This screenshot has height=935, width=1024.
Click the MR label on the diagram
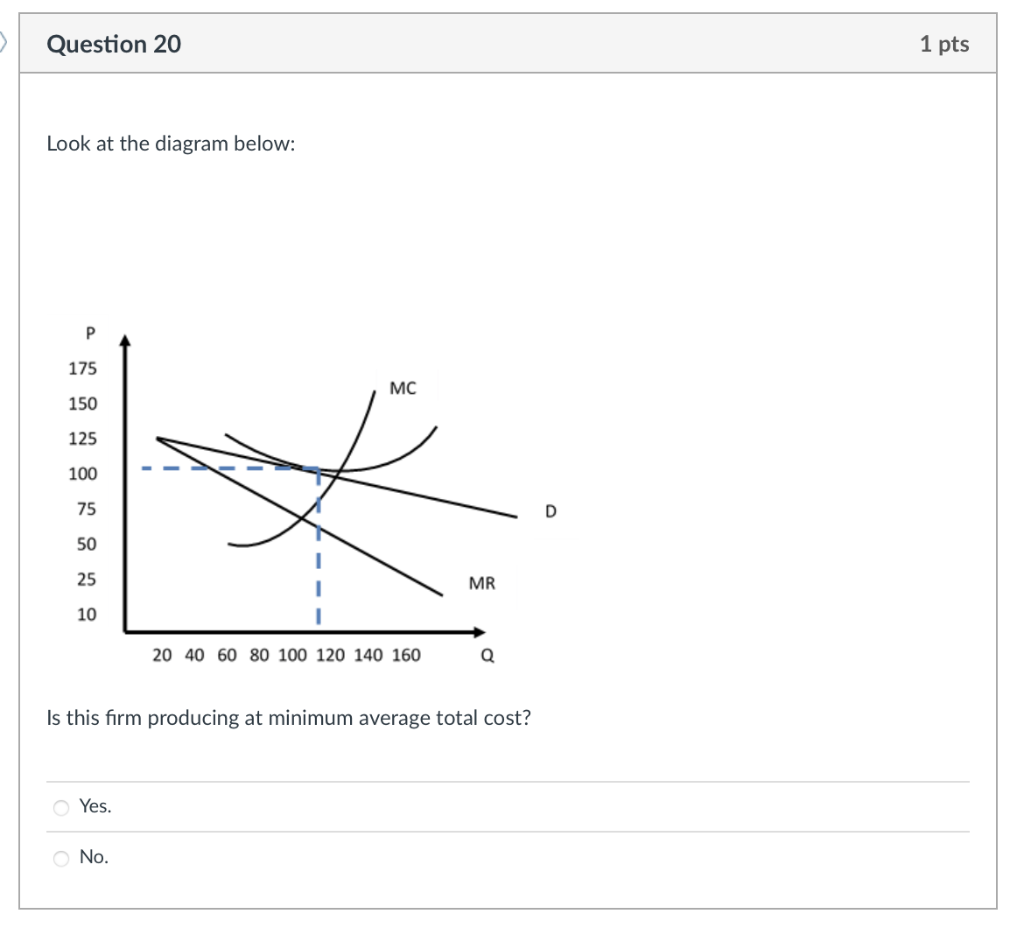tap(482, 583)
